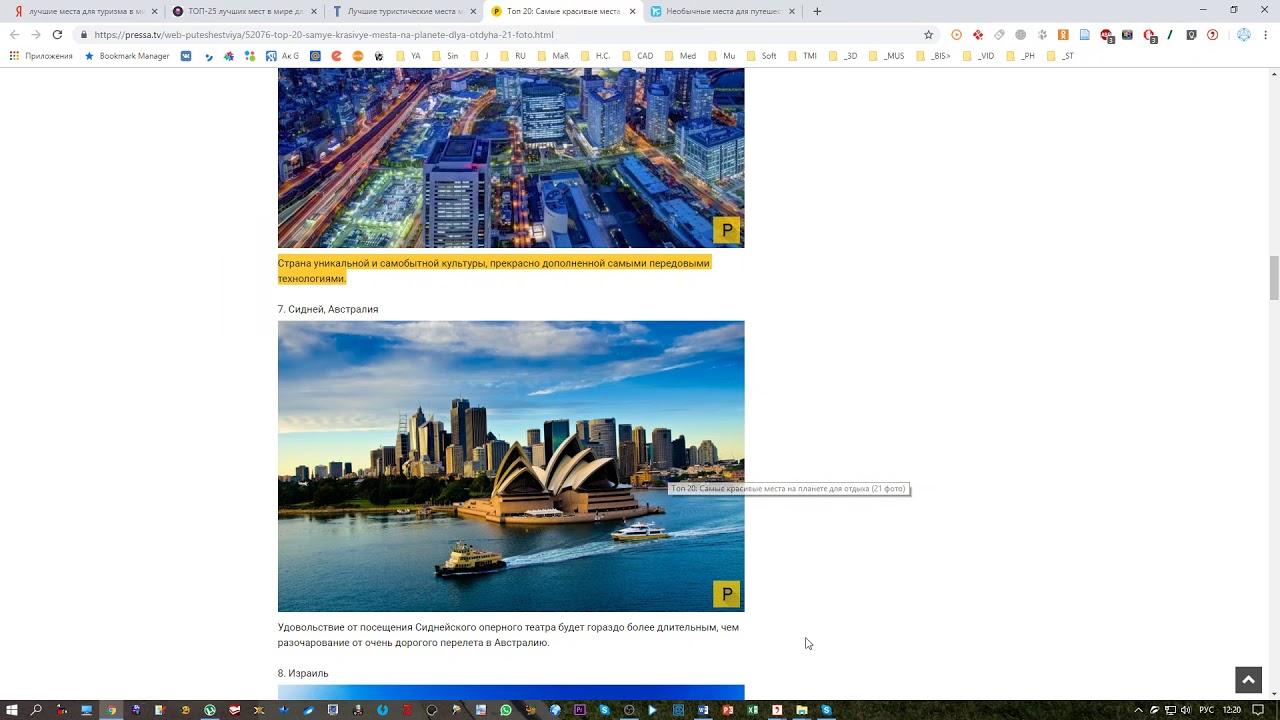Image resolution: width=1280 pixels, height=720 pixels.
Task: Switch the РУС keyboard language
Action: tap(1207, 710)
